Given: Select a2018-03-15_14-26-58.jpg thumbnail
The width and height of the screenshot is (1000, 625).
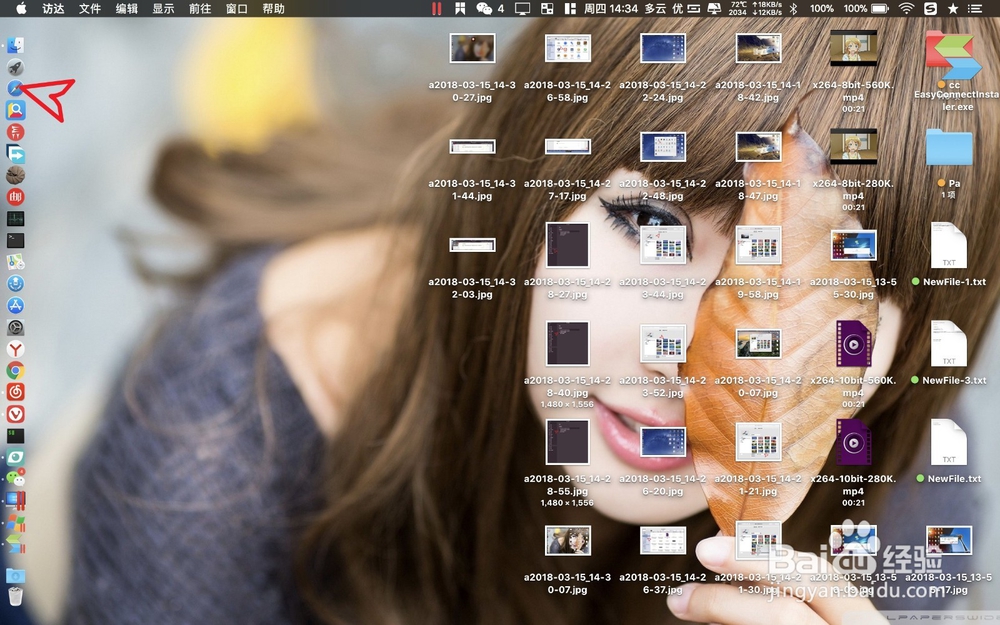Looking at the screenshot, I should (x=568, y=48).
